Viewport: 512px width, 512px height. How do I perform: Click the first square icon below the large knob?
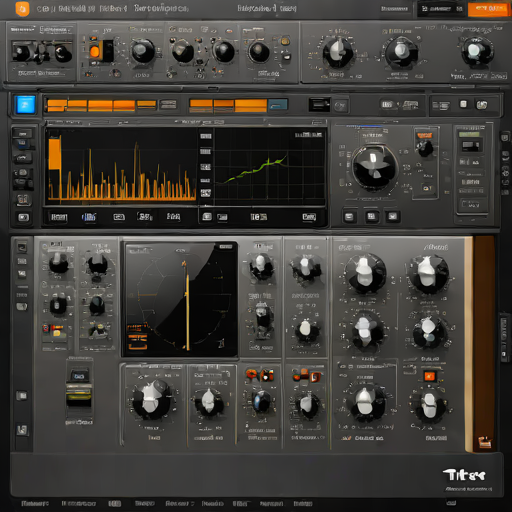(349, 217)
